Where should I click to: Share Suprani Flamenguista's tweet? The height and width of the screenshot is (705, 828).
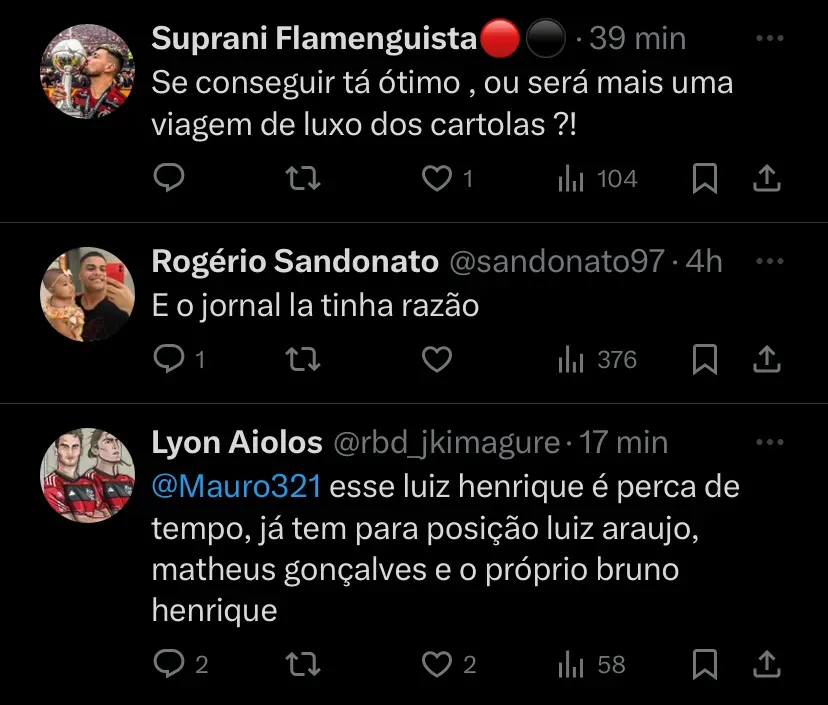[766, 179]
